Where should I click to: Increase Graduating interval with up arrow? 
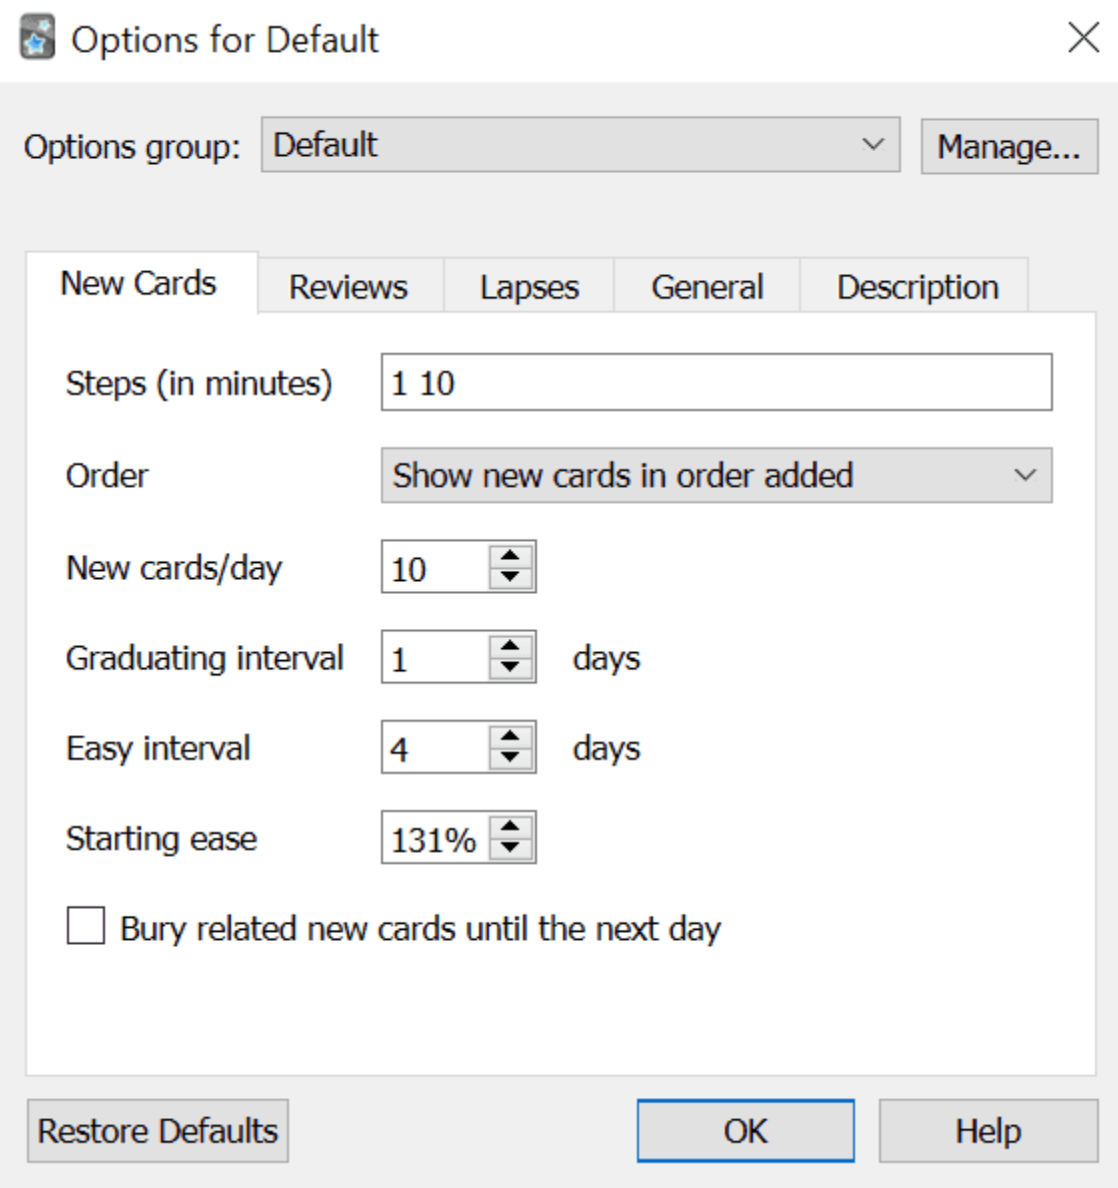click(x=511, y=646)
